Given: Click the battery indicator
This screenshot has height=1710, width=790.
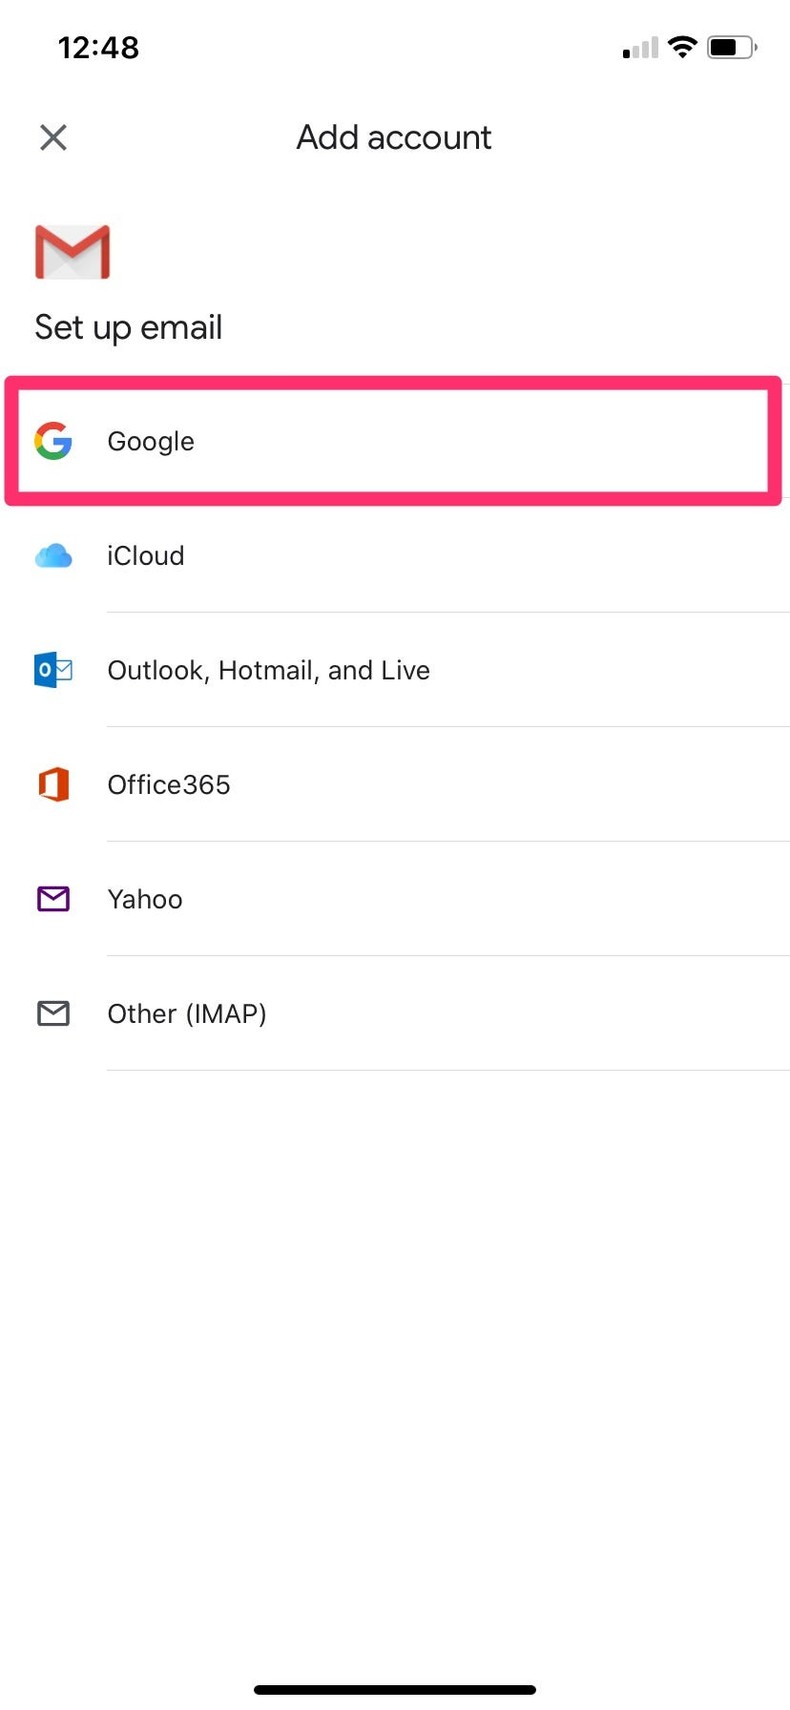Looking at the screenshot, I should pos(728,46).
